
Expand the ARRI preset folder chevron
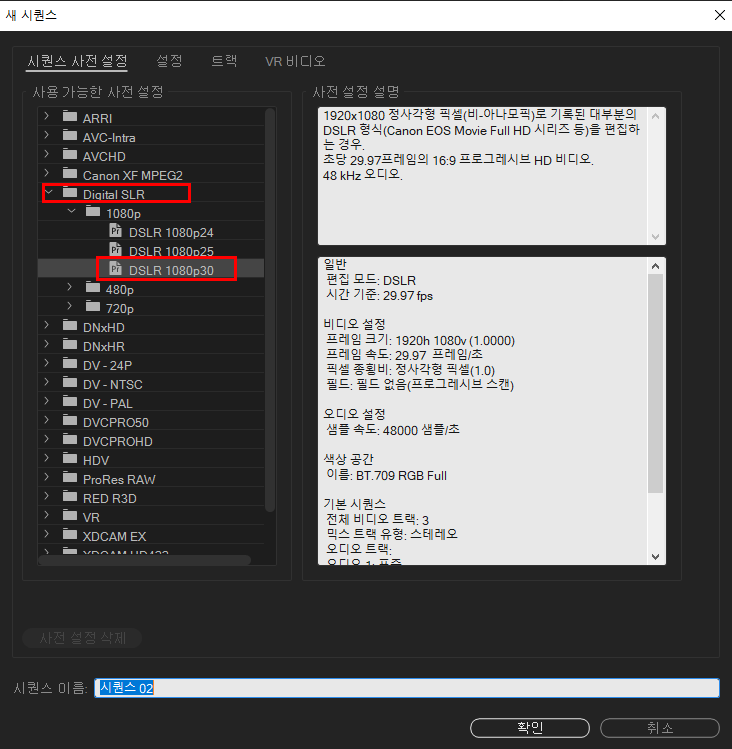point(46,116)
